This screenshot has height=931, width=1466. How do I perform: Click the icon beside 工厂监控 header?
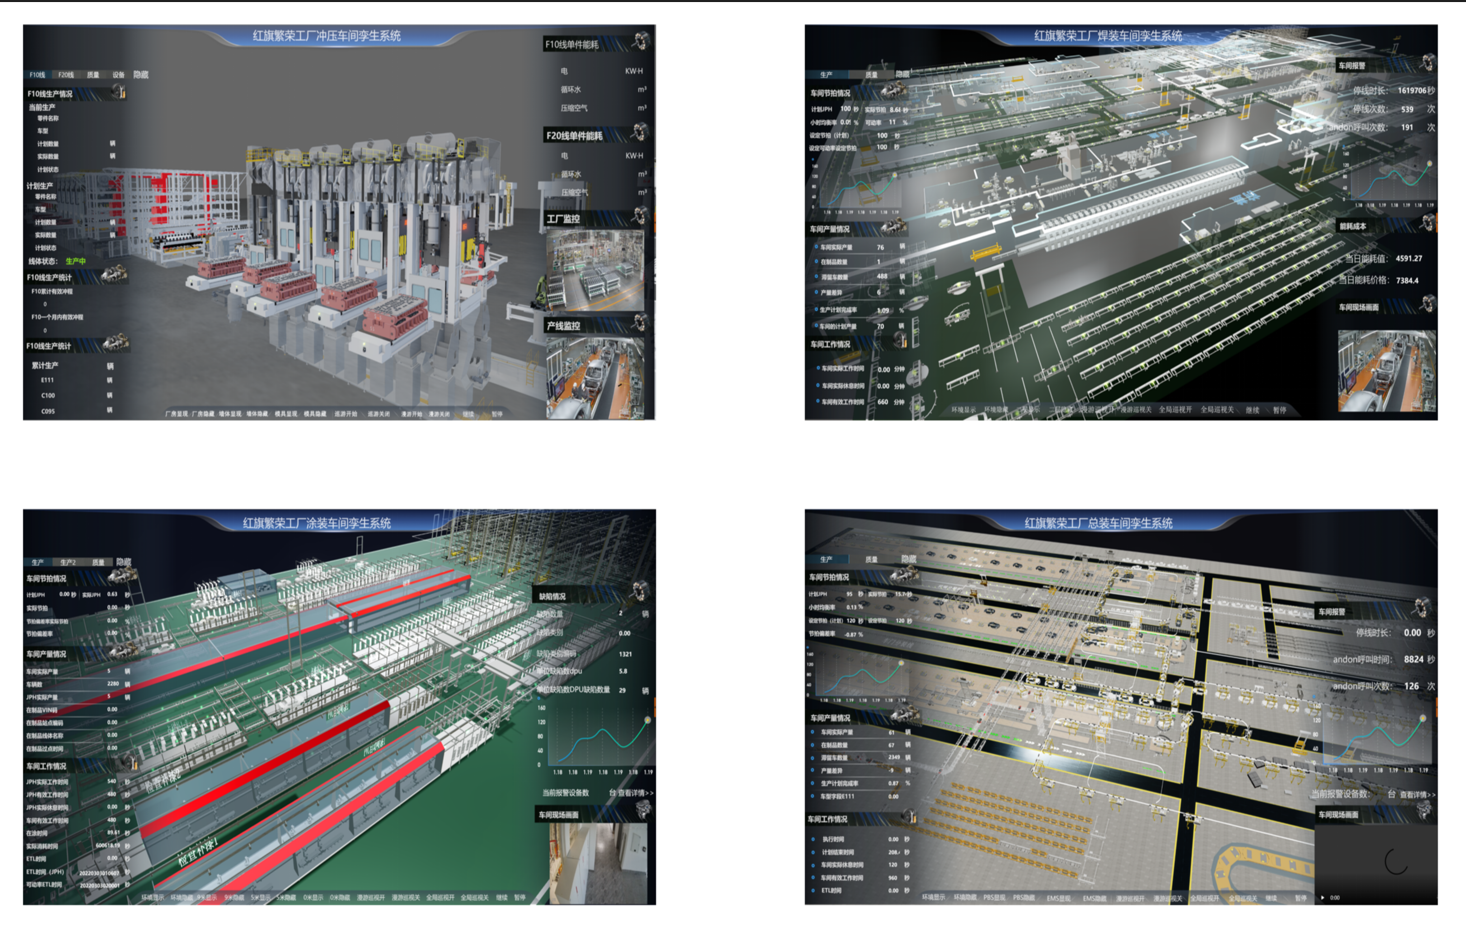pos(640,216)
